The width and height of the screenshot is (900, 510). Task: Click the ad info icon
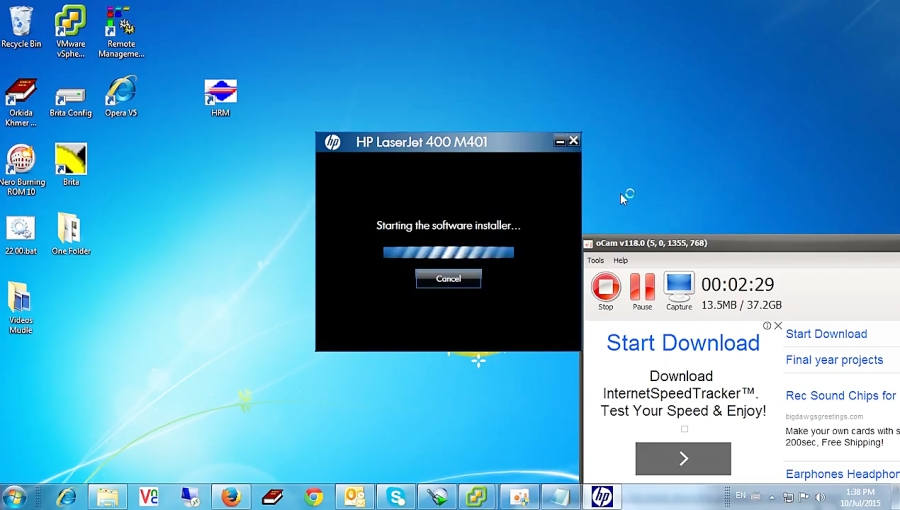(x=767, y=325)
